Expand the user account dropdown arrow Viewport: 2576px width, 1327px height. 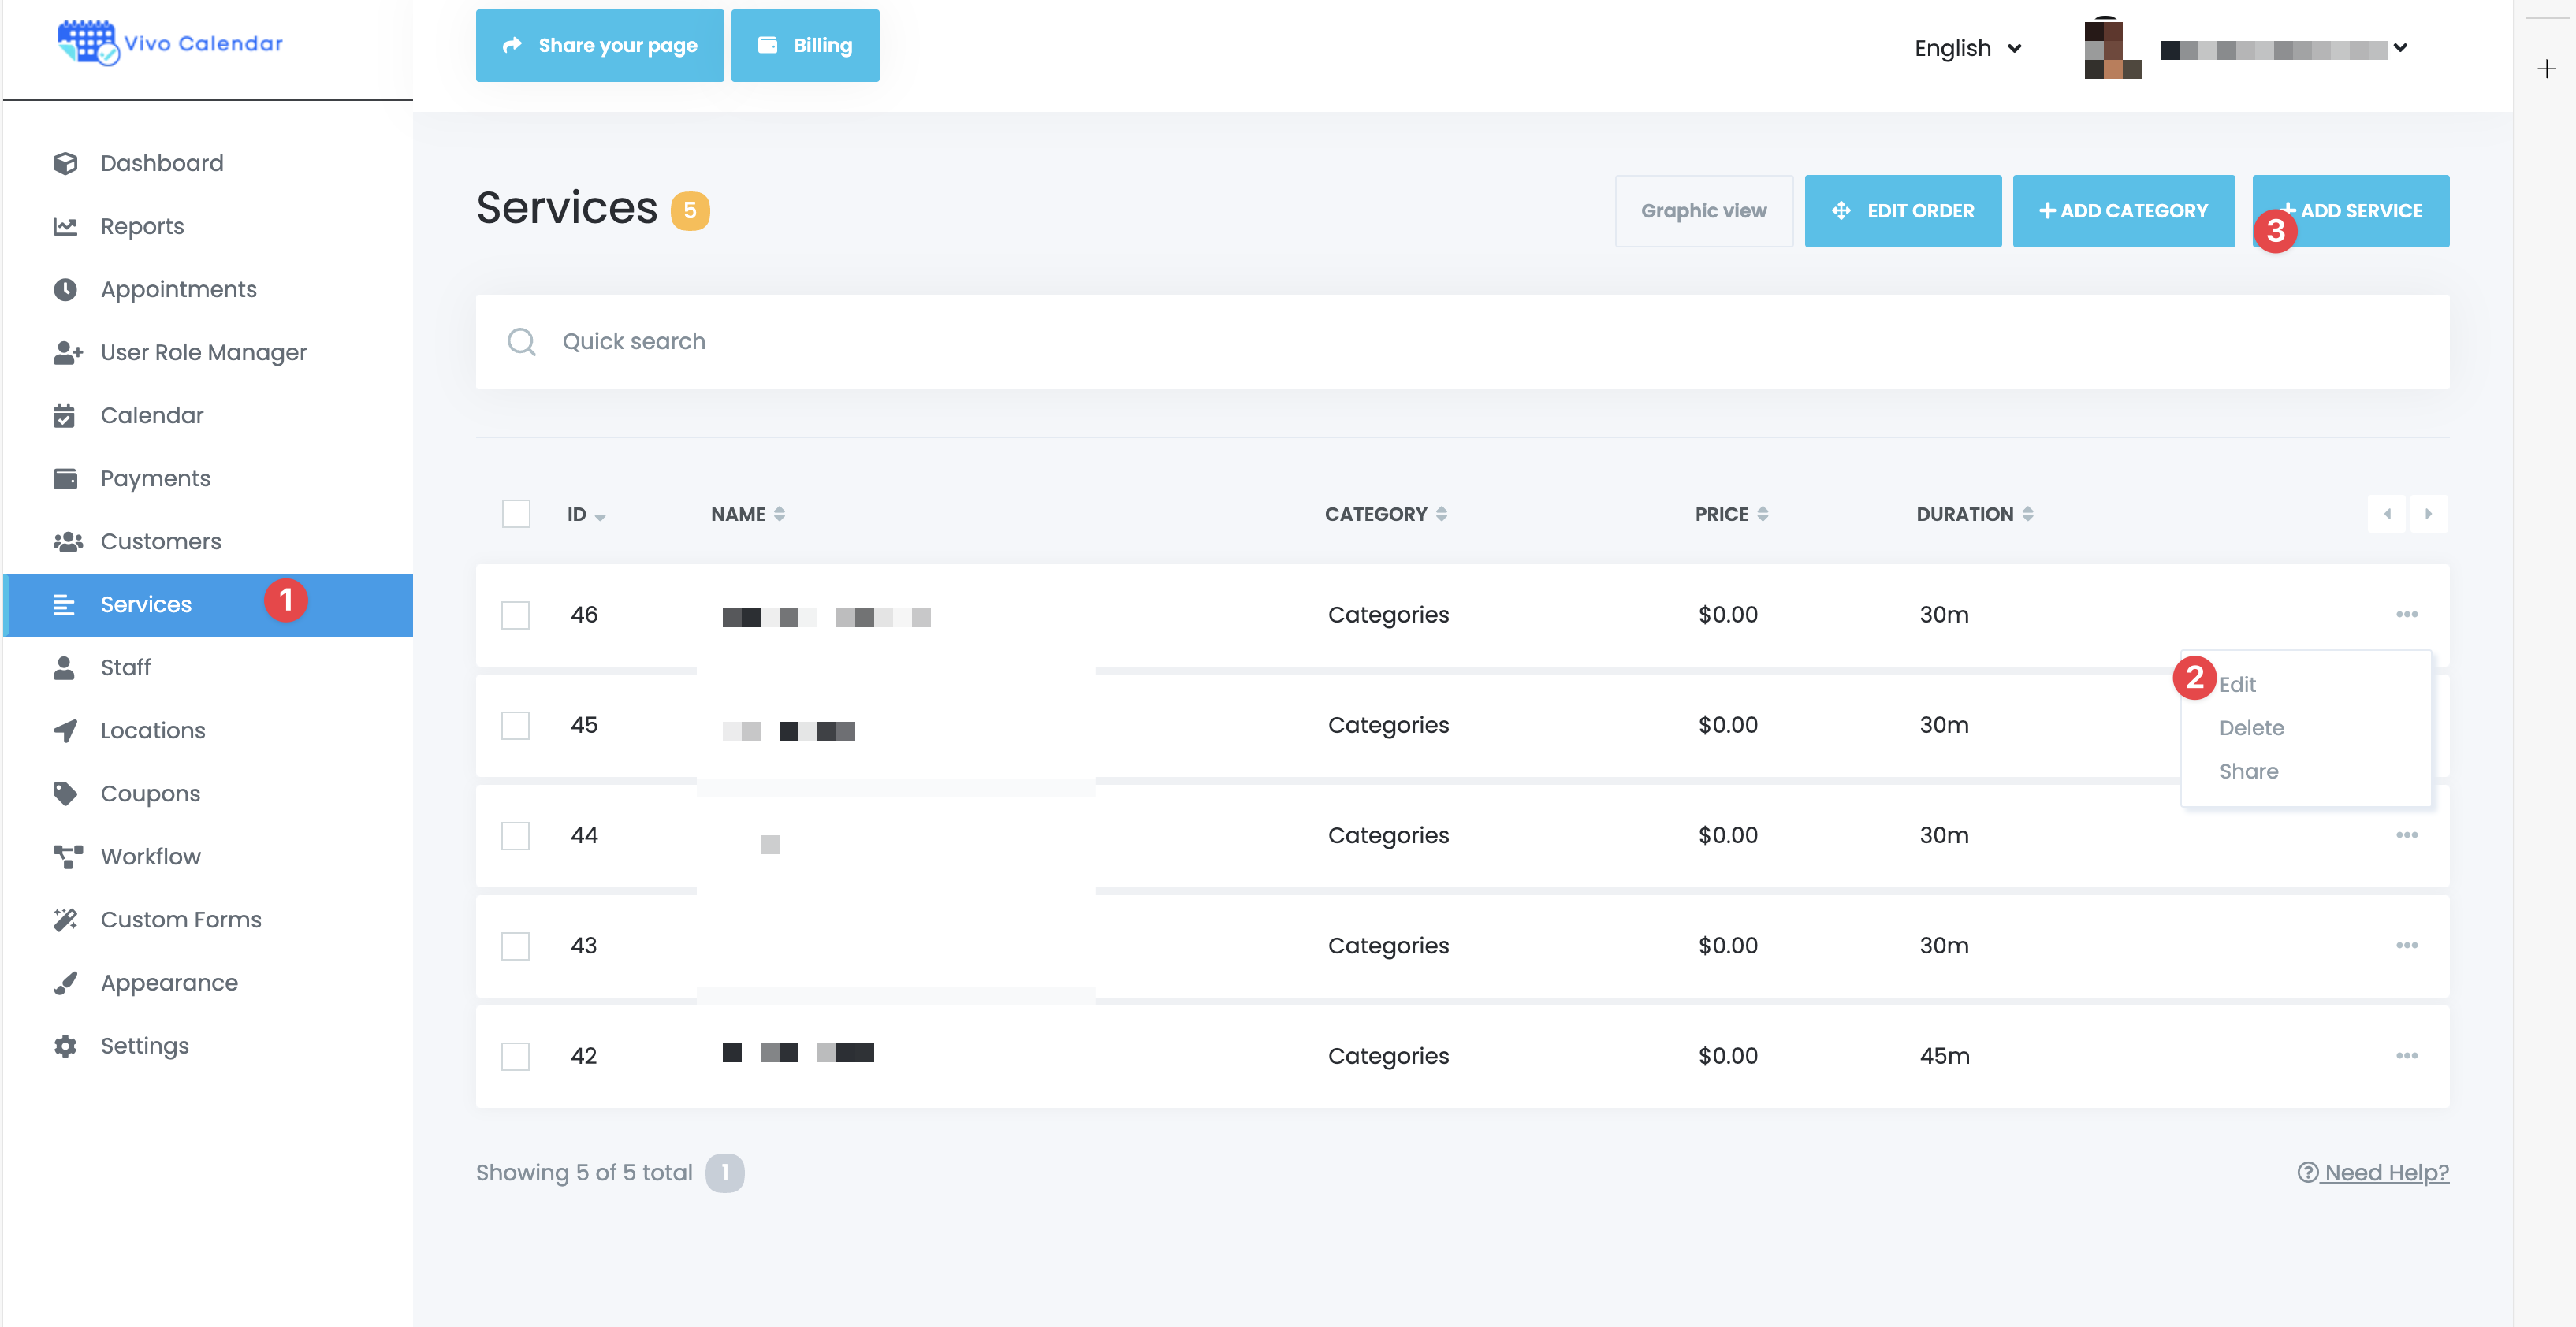tap(2399, 48)
